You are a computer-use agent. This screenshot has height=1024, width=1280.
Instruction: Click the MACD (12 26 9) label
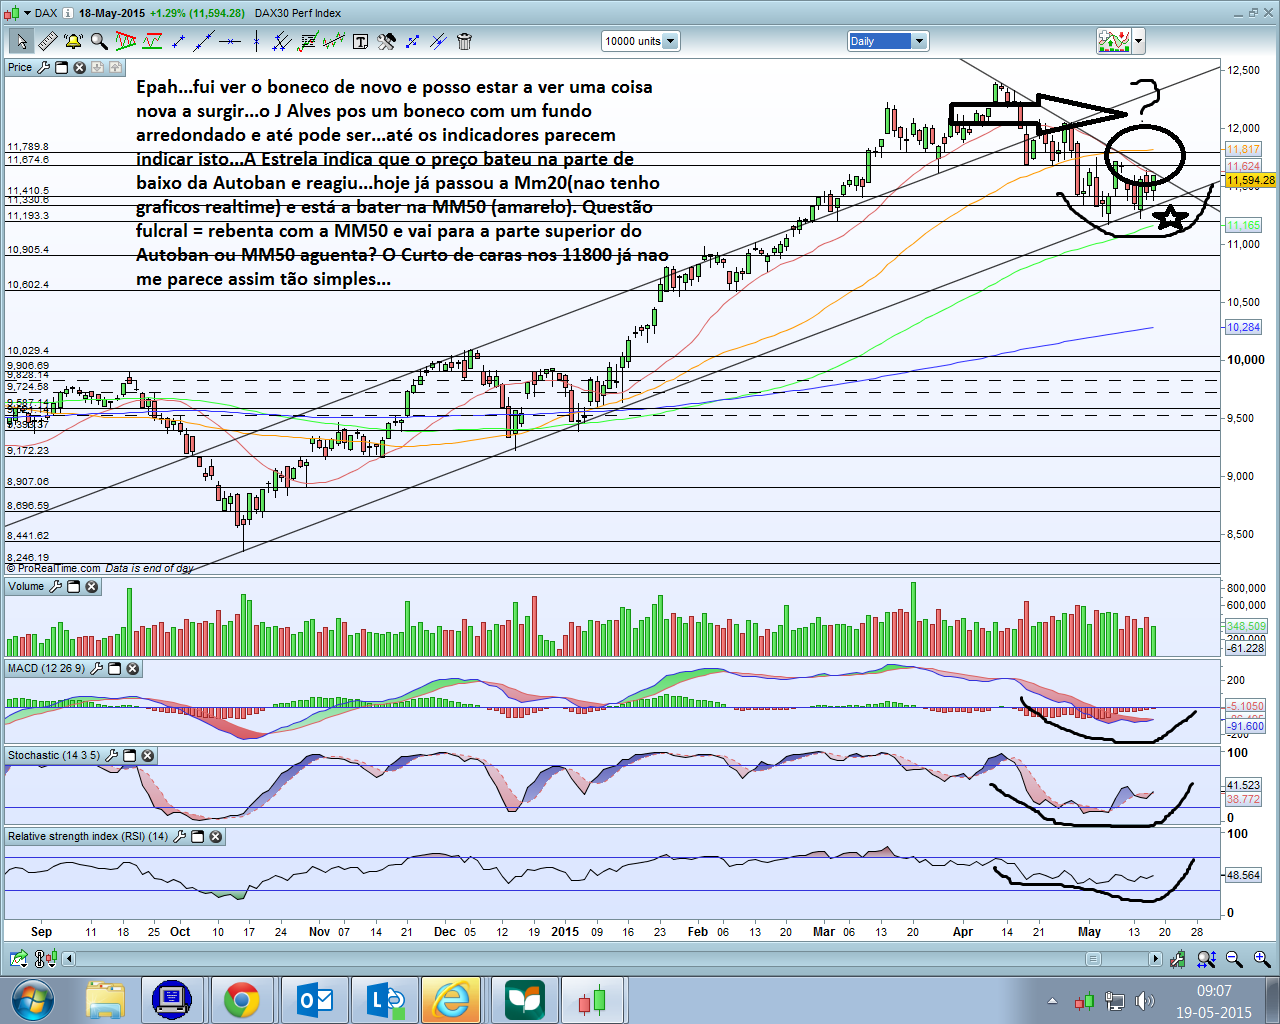point(47,668)
